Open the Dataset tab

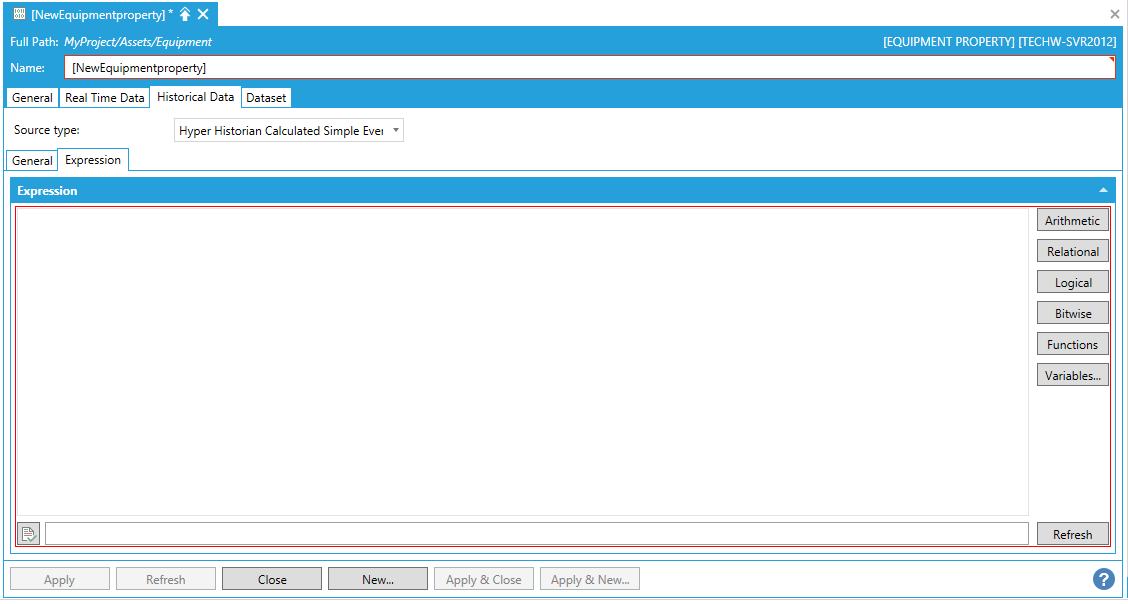click(x=266, y=98)
